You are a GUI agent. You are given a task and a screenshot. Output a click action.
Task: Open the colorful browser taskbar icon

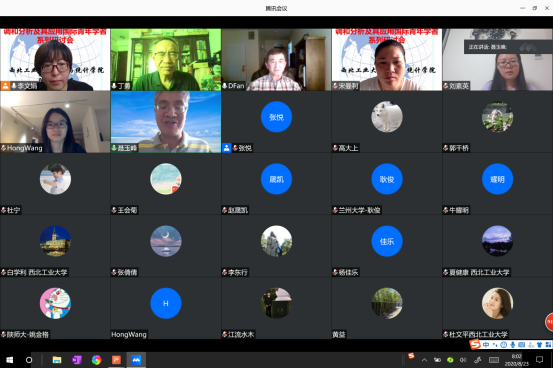pyautogui.click(x=96, y=360)
